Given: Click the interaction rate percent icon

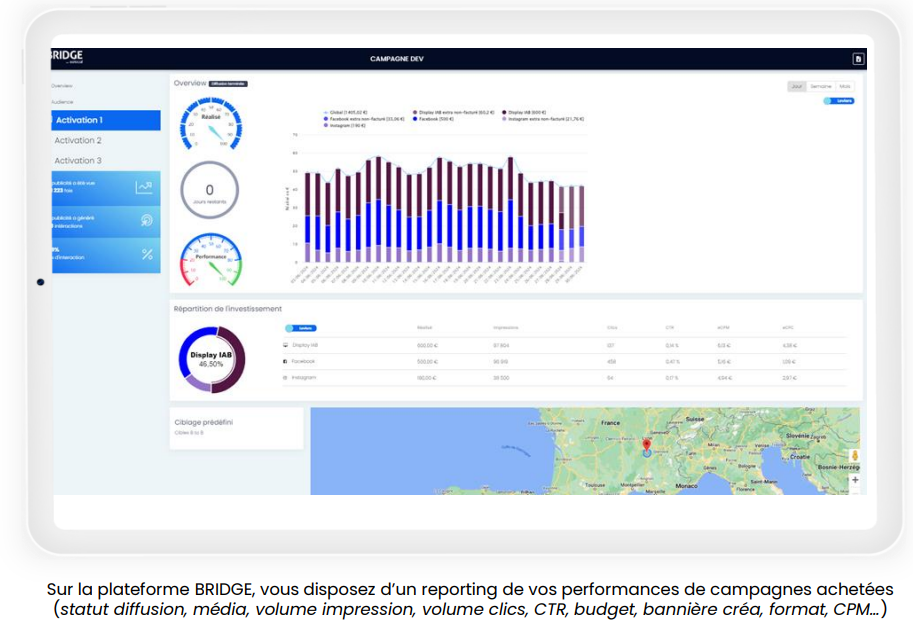Looking at the screenshot, I should click(147, 254).
